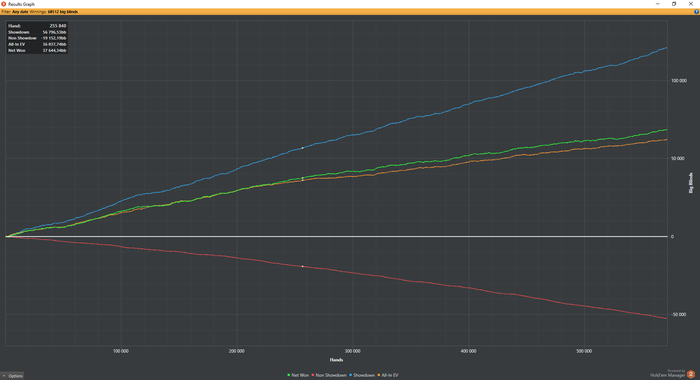This screenshot has height=380, width=700.
Task: Toggle the Non Showdown legend entry
Action: [329, 375]
